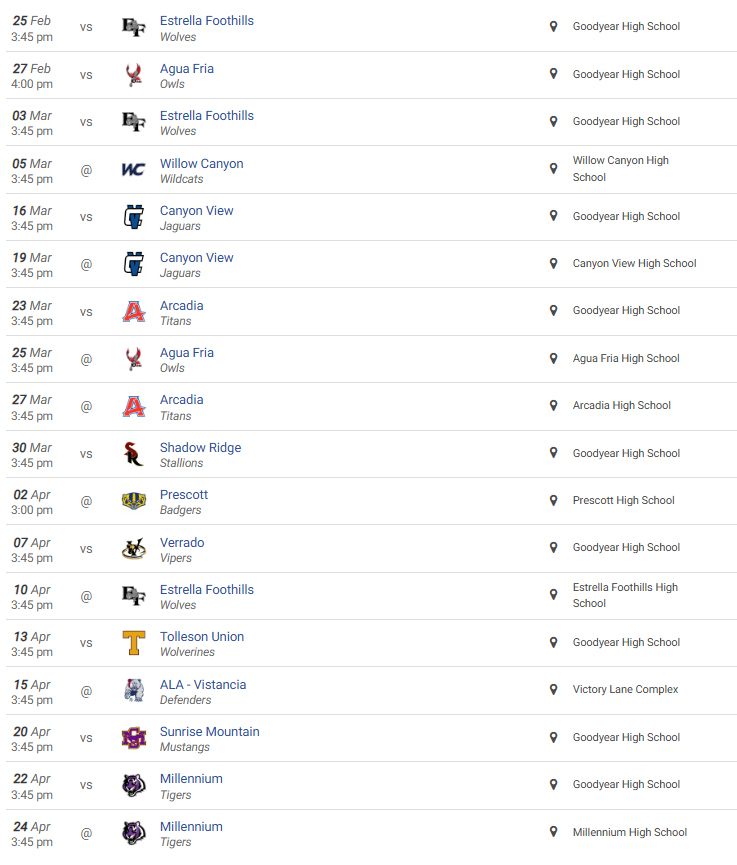Click Canyon View High School location text

[x=634, y=264]
